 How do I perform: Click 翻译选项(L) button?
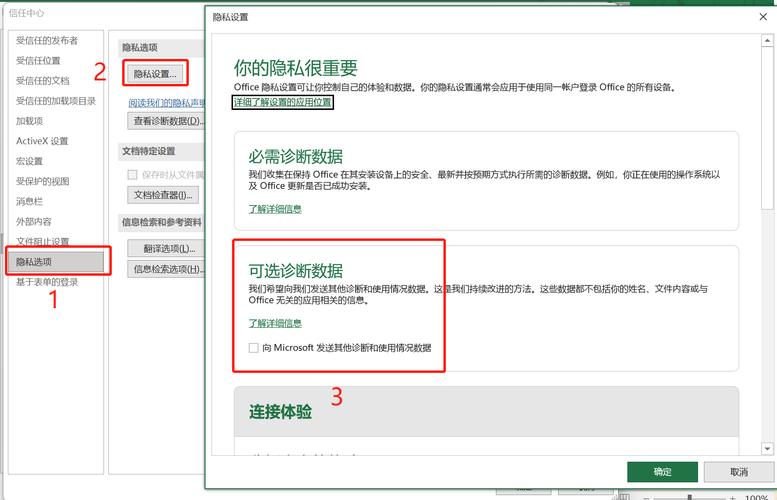pos(166,249)
